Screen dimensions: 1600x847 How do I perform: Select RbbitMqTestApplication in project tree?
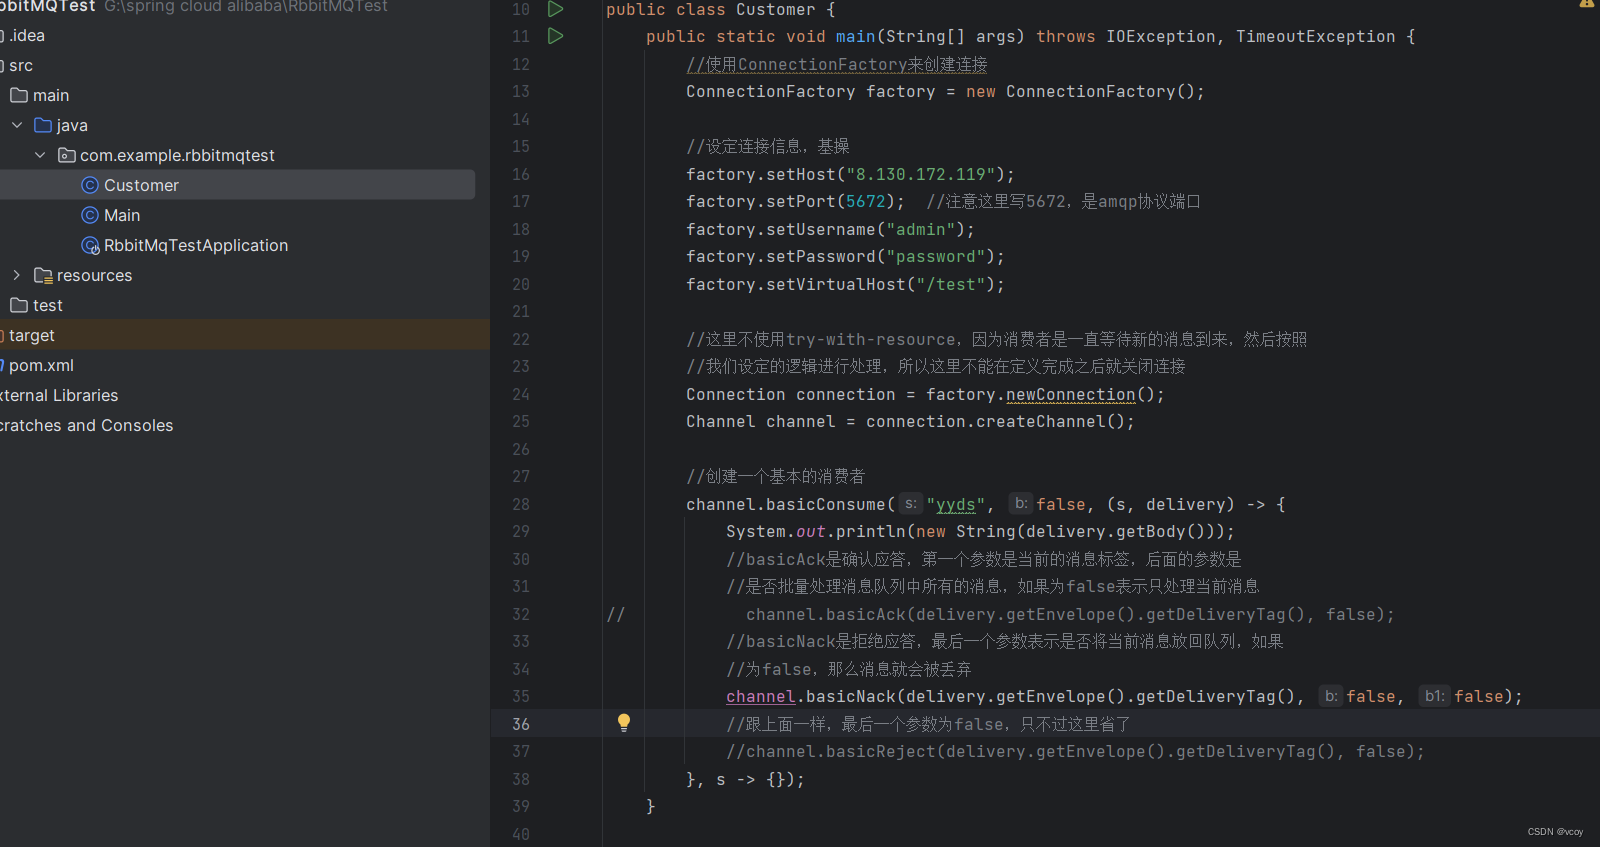237,245
